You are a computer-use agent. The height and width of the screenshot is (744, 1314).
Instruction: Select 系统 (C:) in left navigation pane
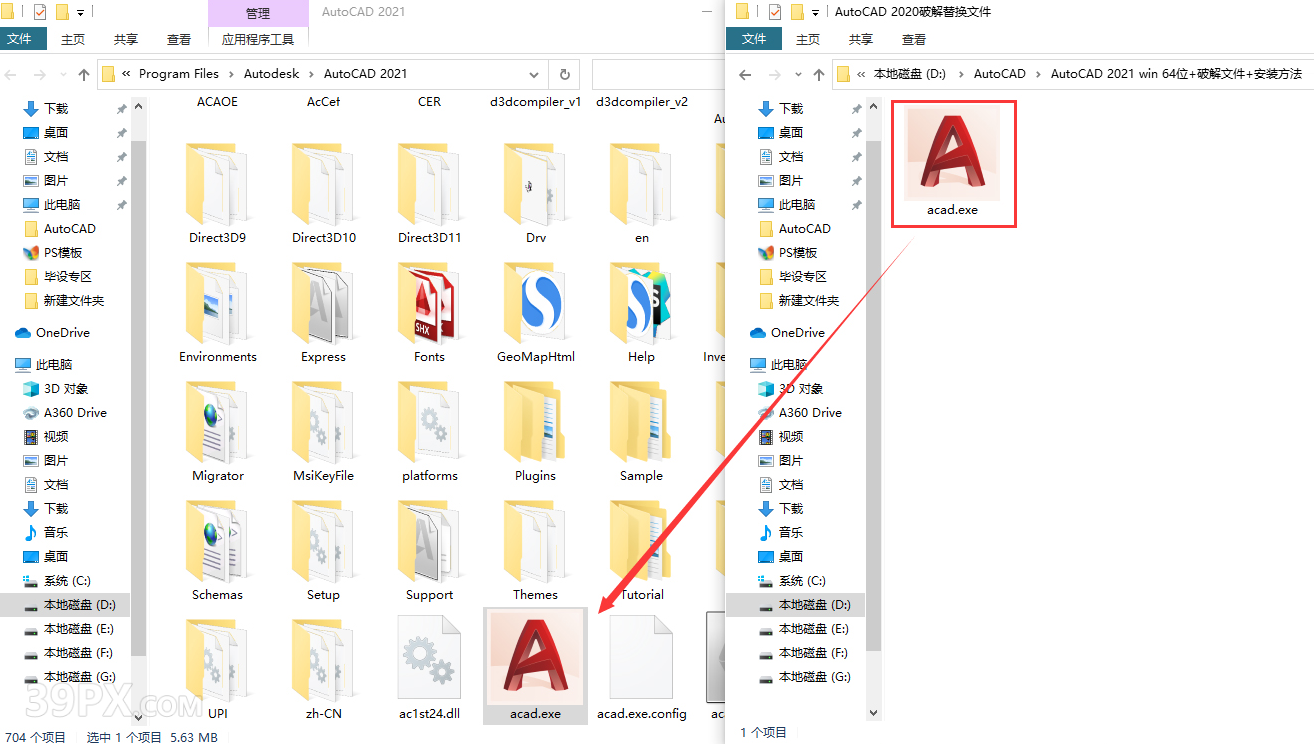coord(67,580)
